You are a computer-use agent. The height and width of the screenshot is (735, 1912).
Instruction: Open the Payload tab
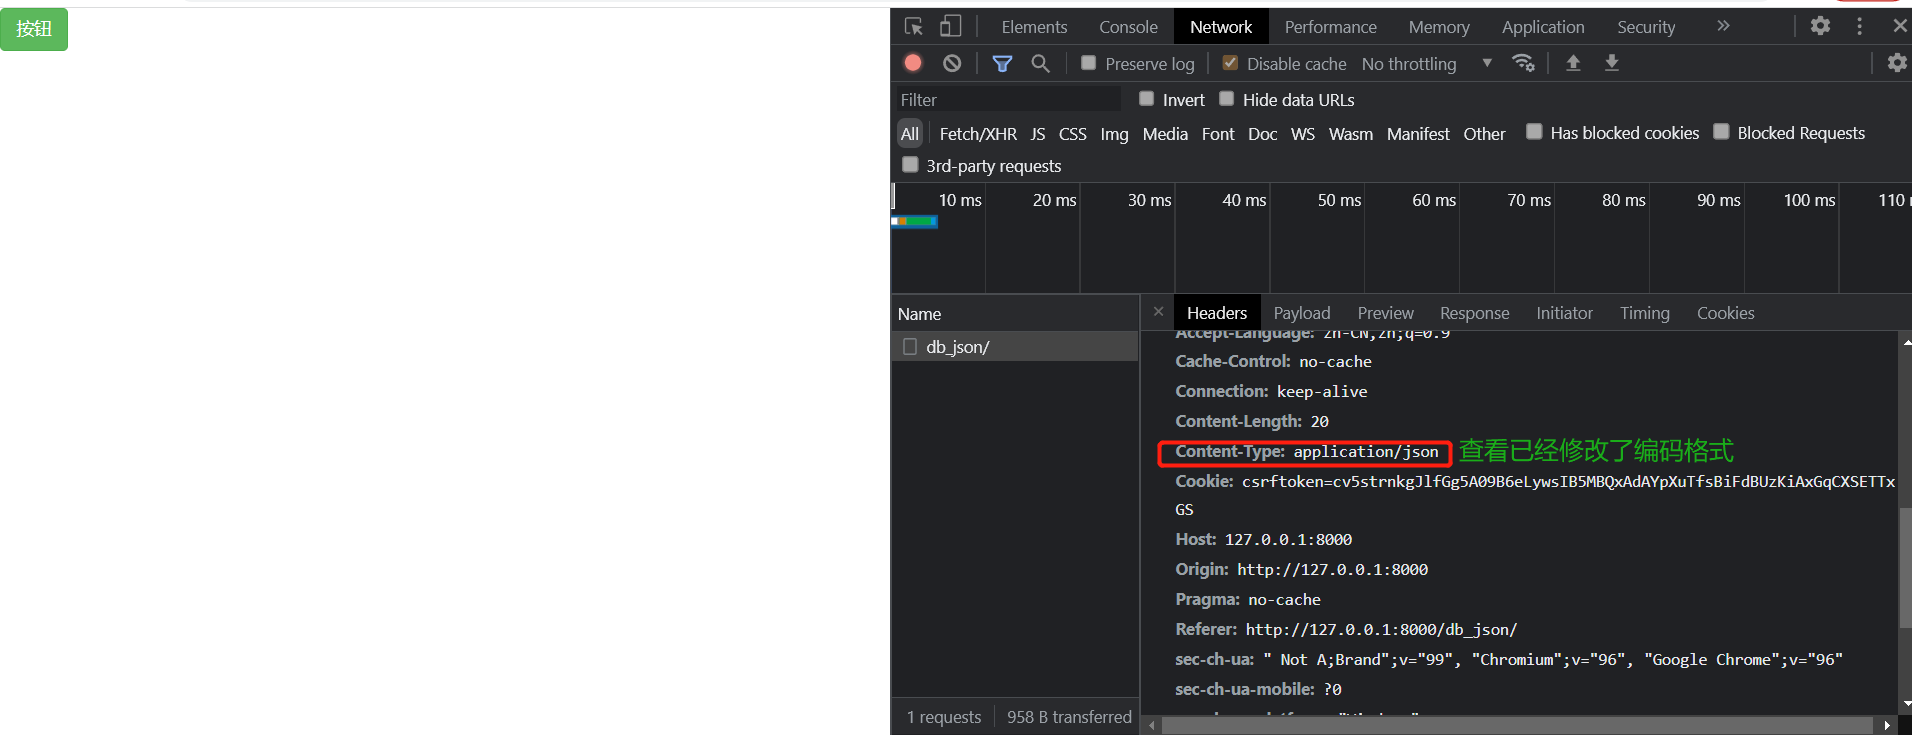pos(1302,313)
